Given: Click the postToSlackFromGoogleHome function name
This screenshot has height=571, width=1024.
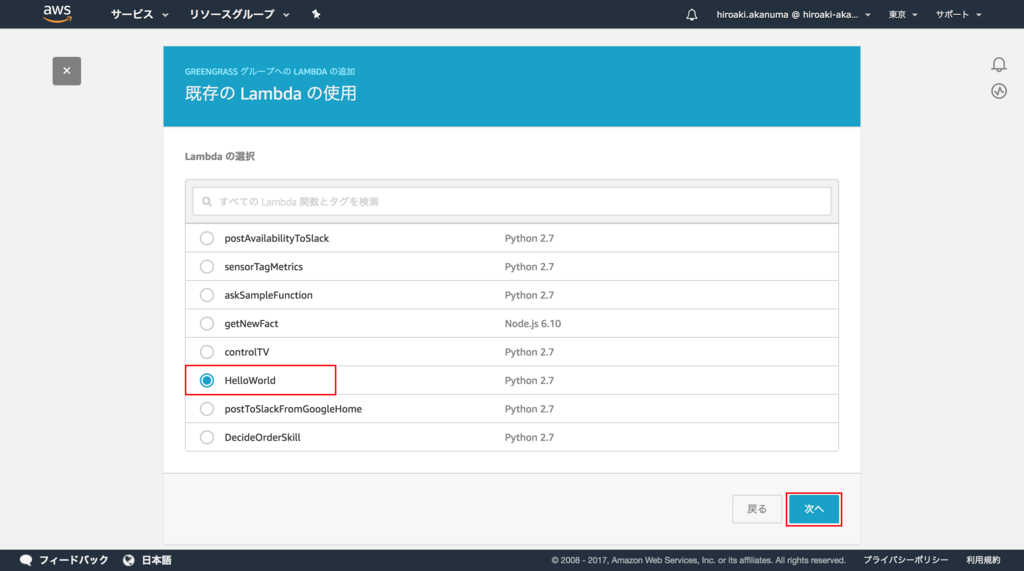Looking at the screenshot, I should coord(293,409).
